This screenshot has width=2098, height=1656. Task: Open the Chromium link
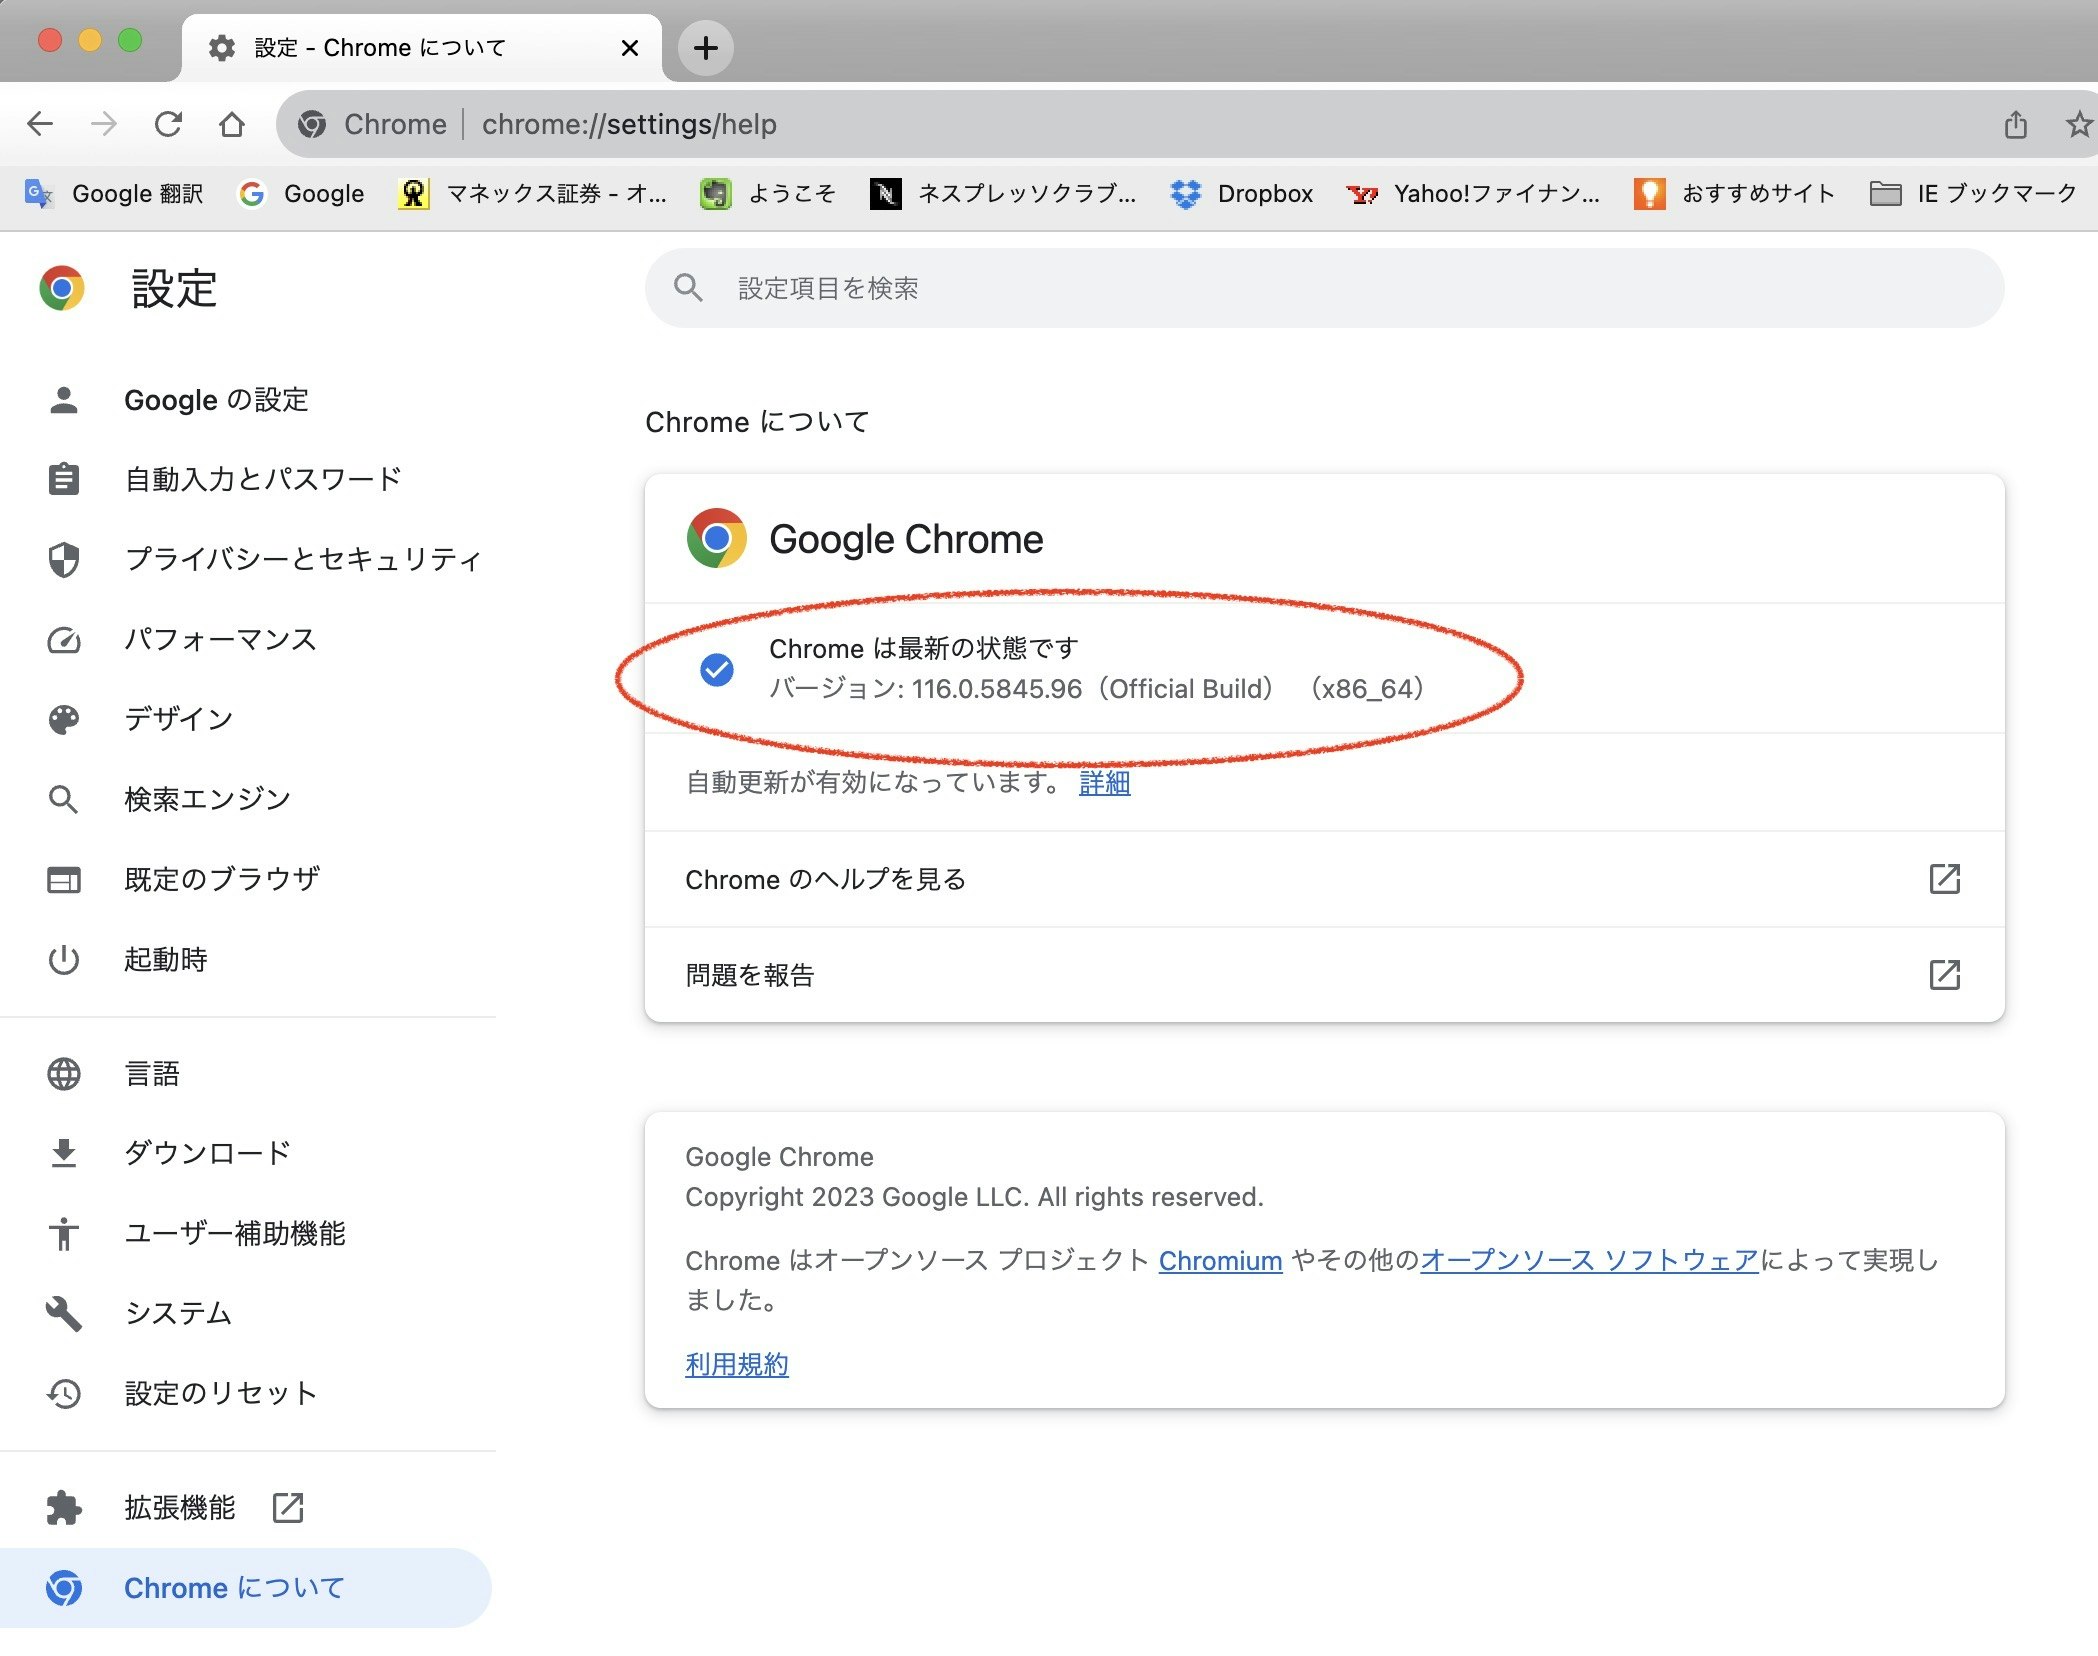(1220, 1260)
